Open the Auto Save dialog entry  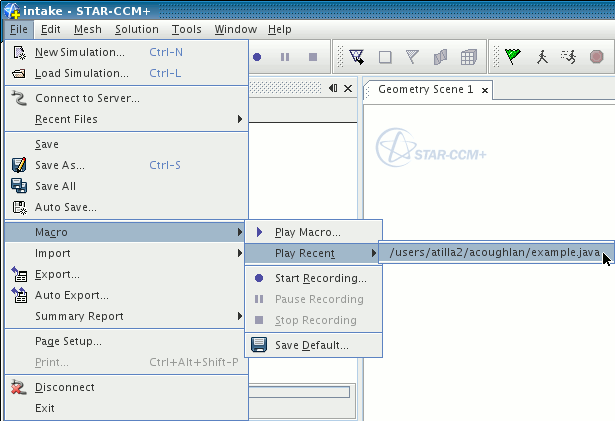(127, 207)
